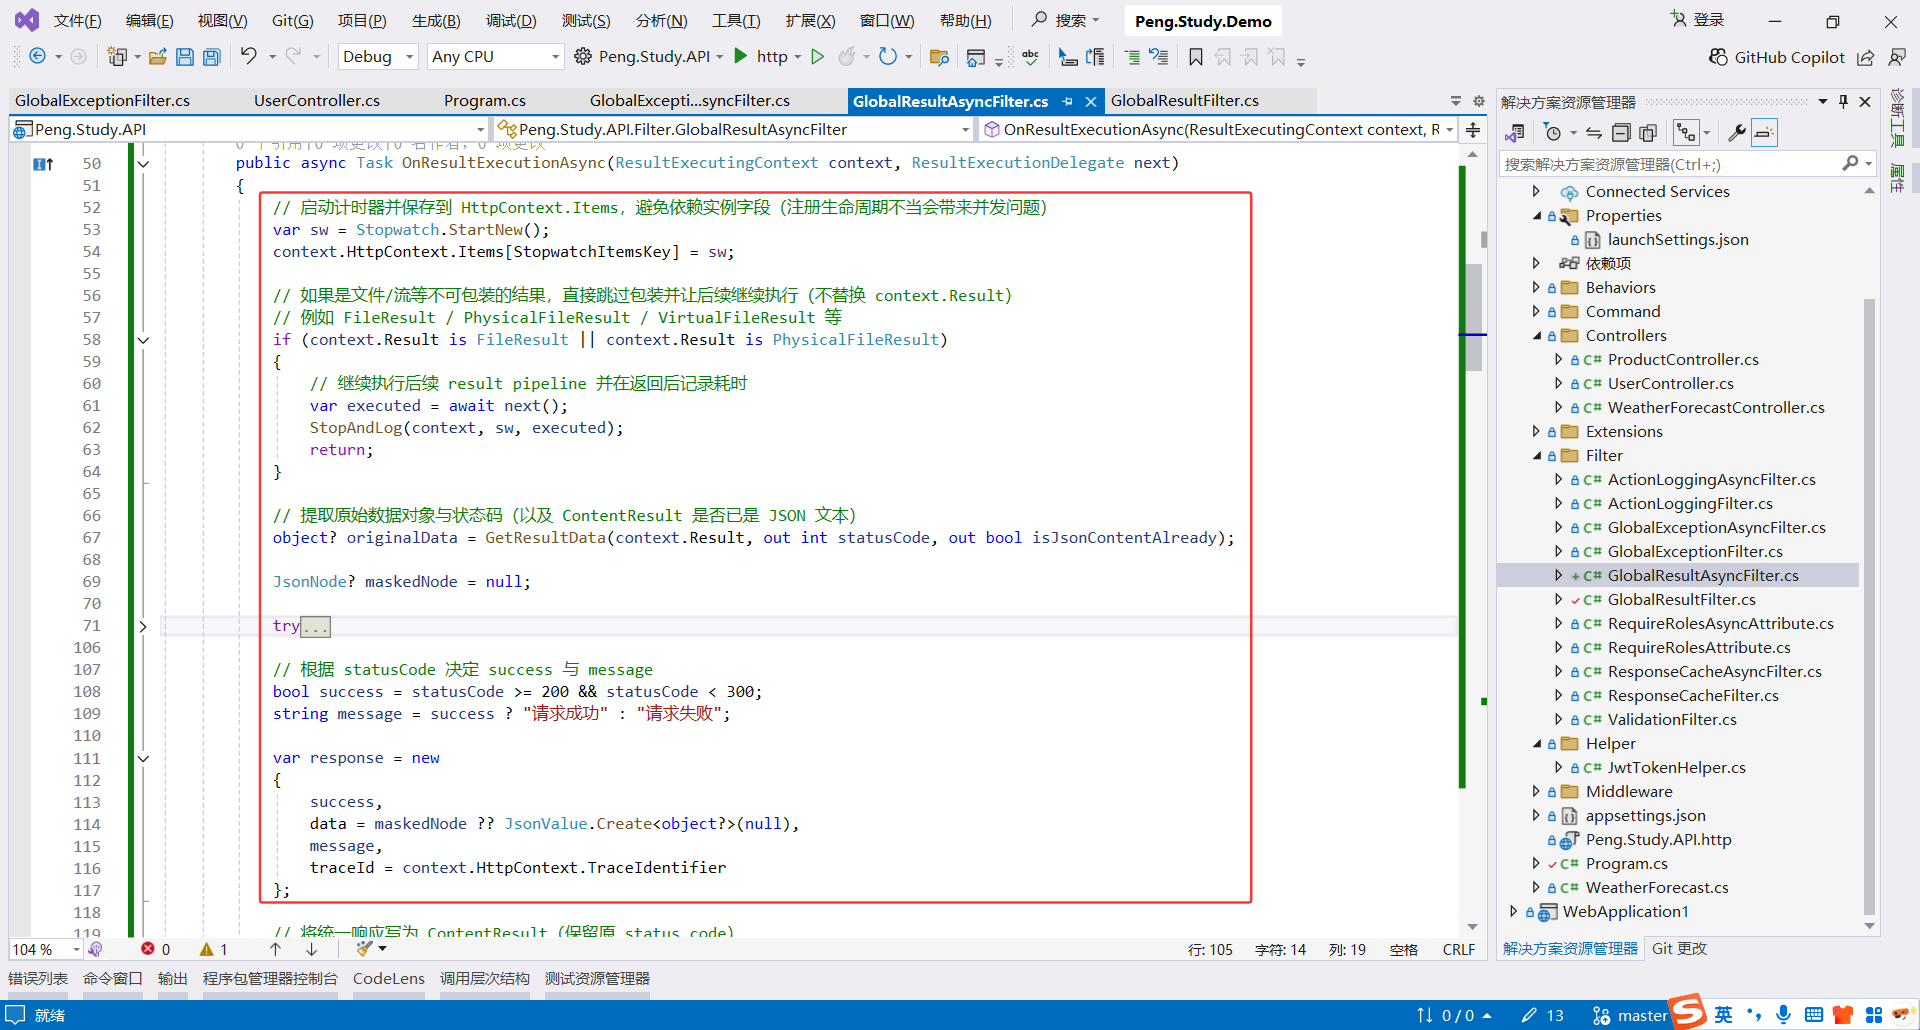Viewport: 1920px width, 1030px height.
Task: Select GlobalExceptionFilter.cs in Solution Explorer
Action: [1695, 552]
